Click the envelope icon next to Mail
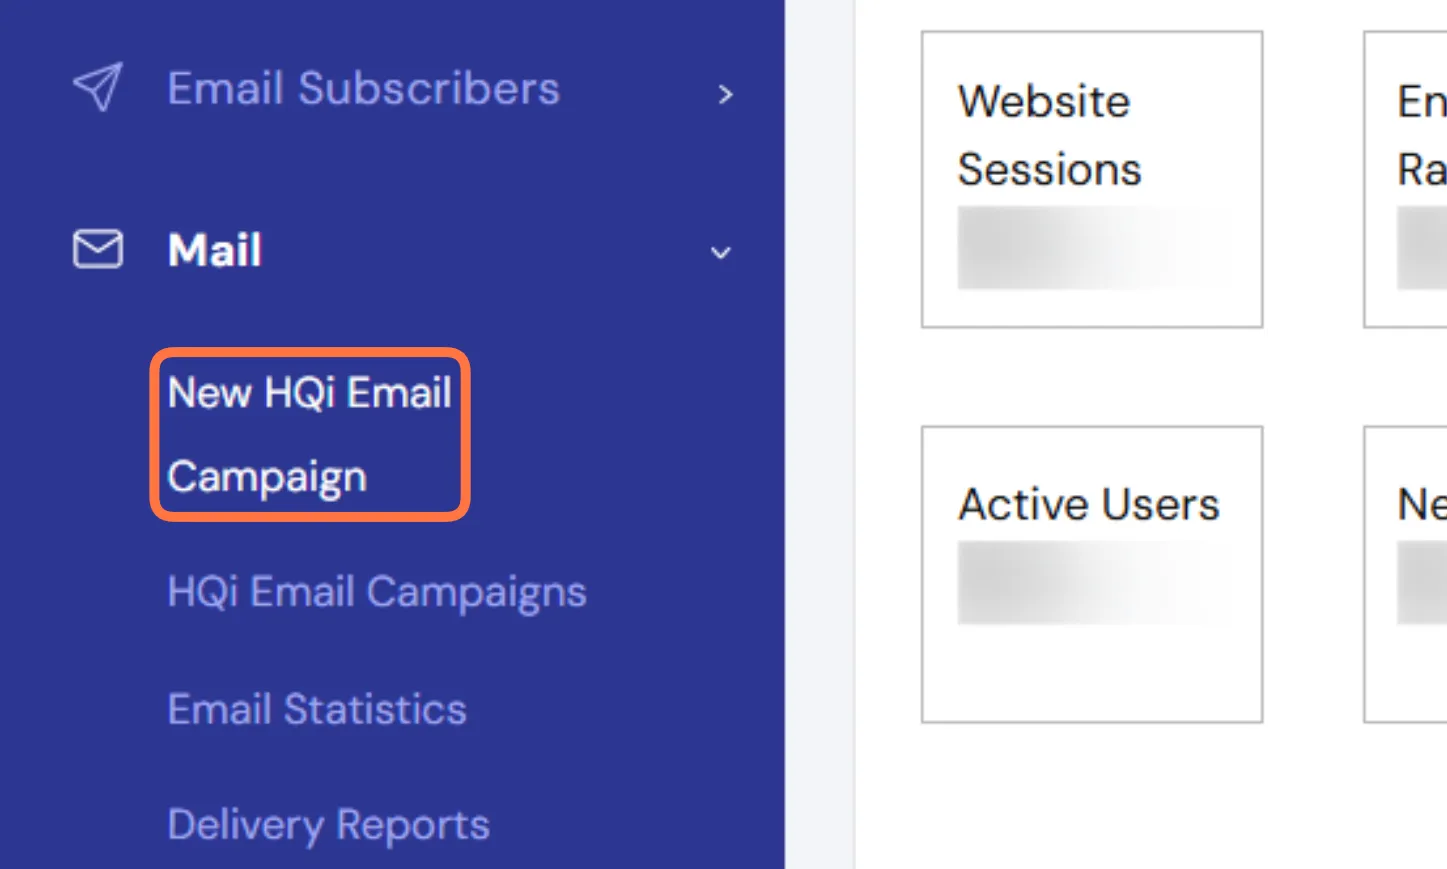The height and width of the screenshot is (869, 1447). pos(98,249)
